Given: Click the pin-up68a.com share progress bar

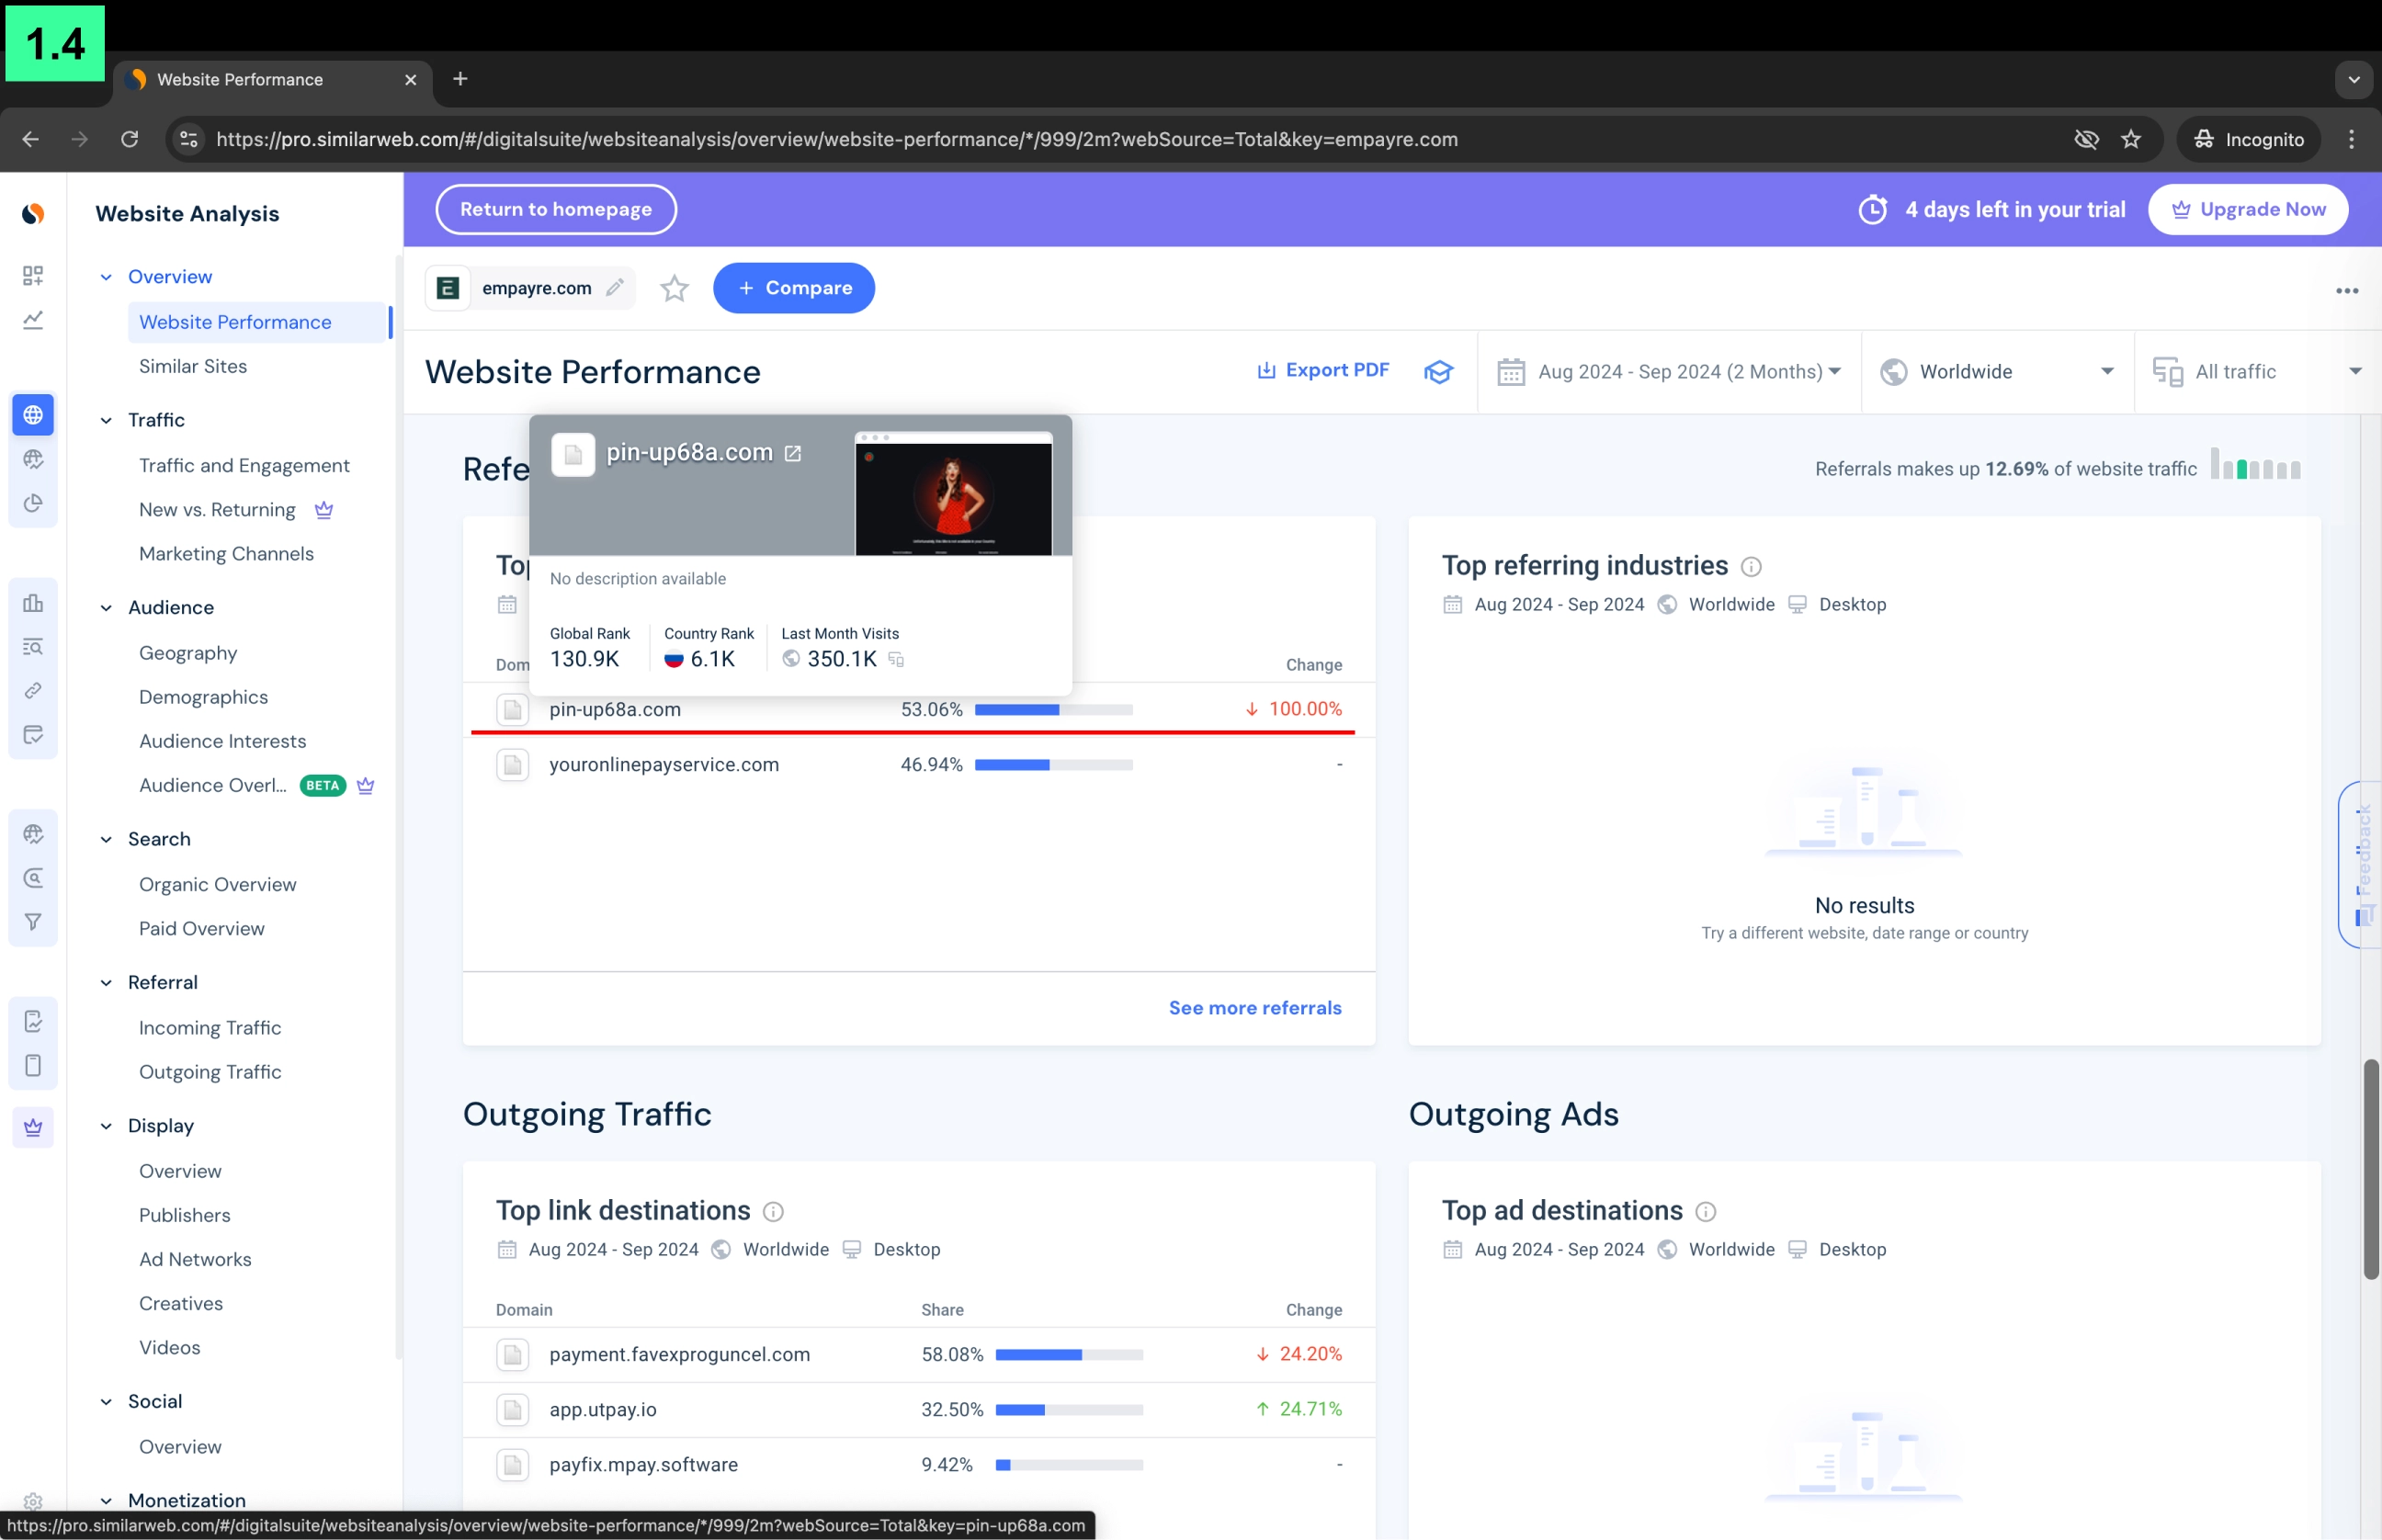Looking at the screenshot, I should coord(1053,710).
